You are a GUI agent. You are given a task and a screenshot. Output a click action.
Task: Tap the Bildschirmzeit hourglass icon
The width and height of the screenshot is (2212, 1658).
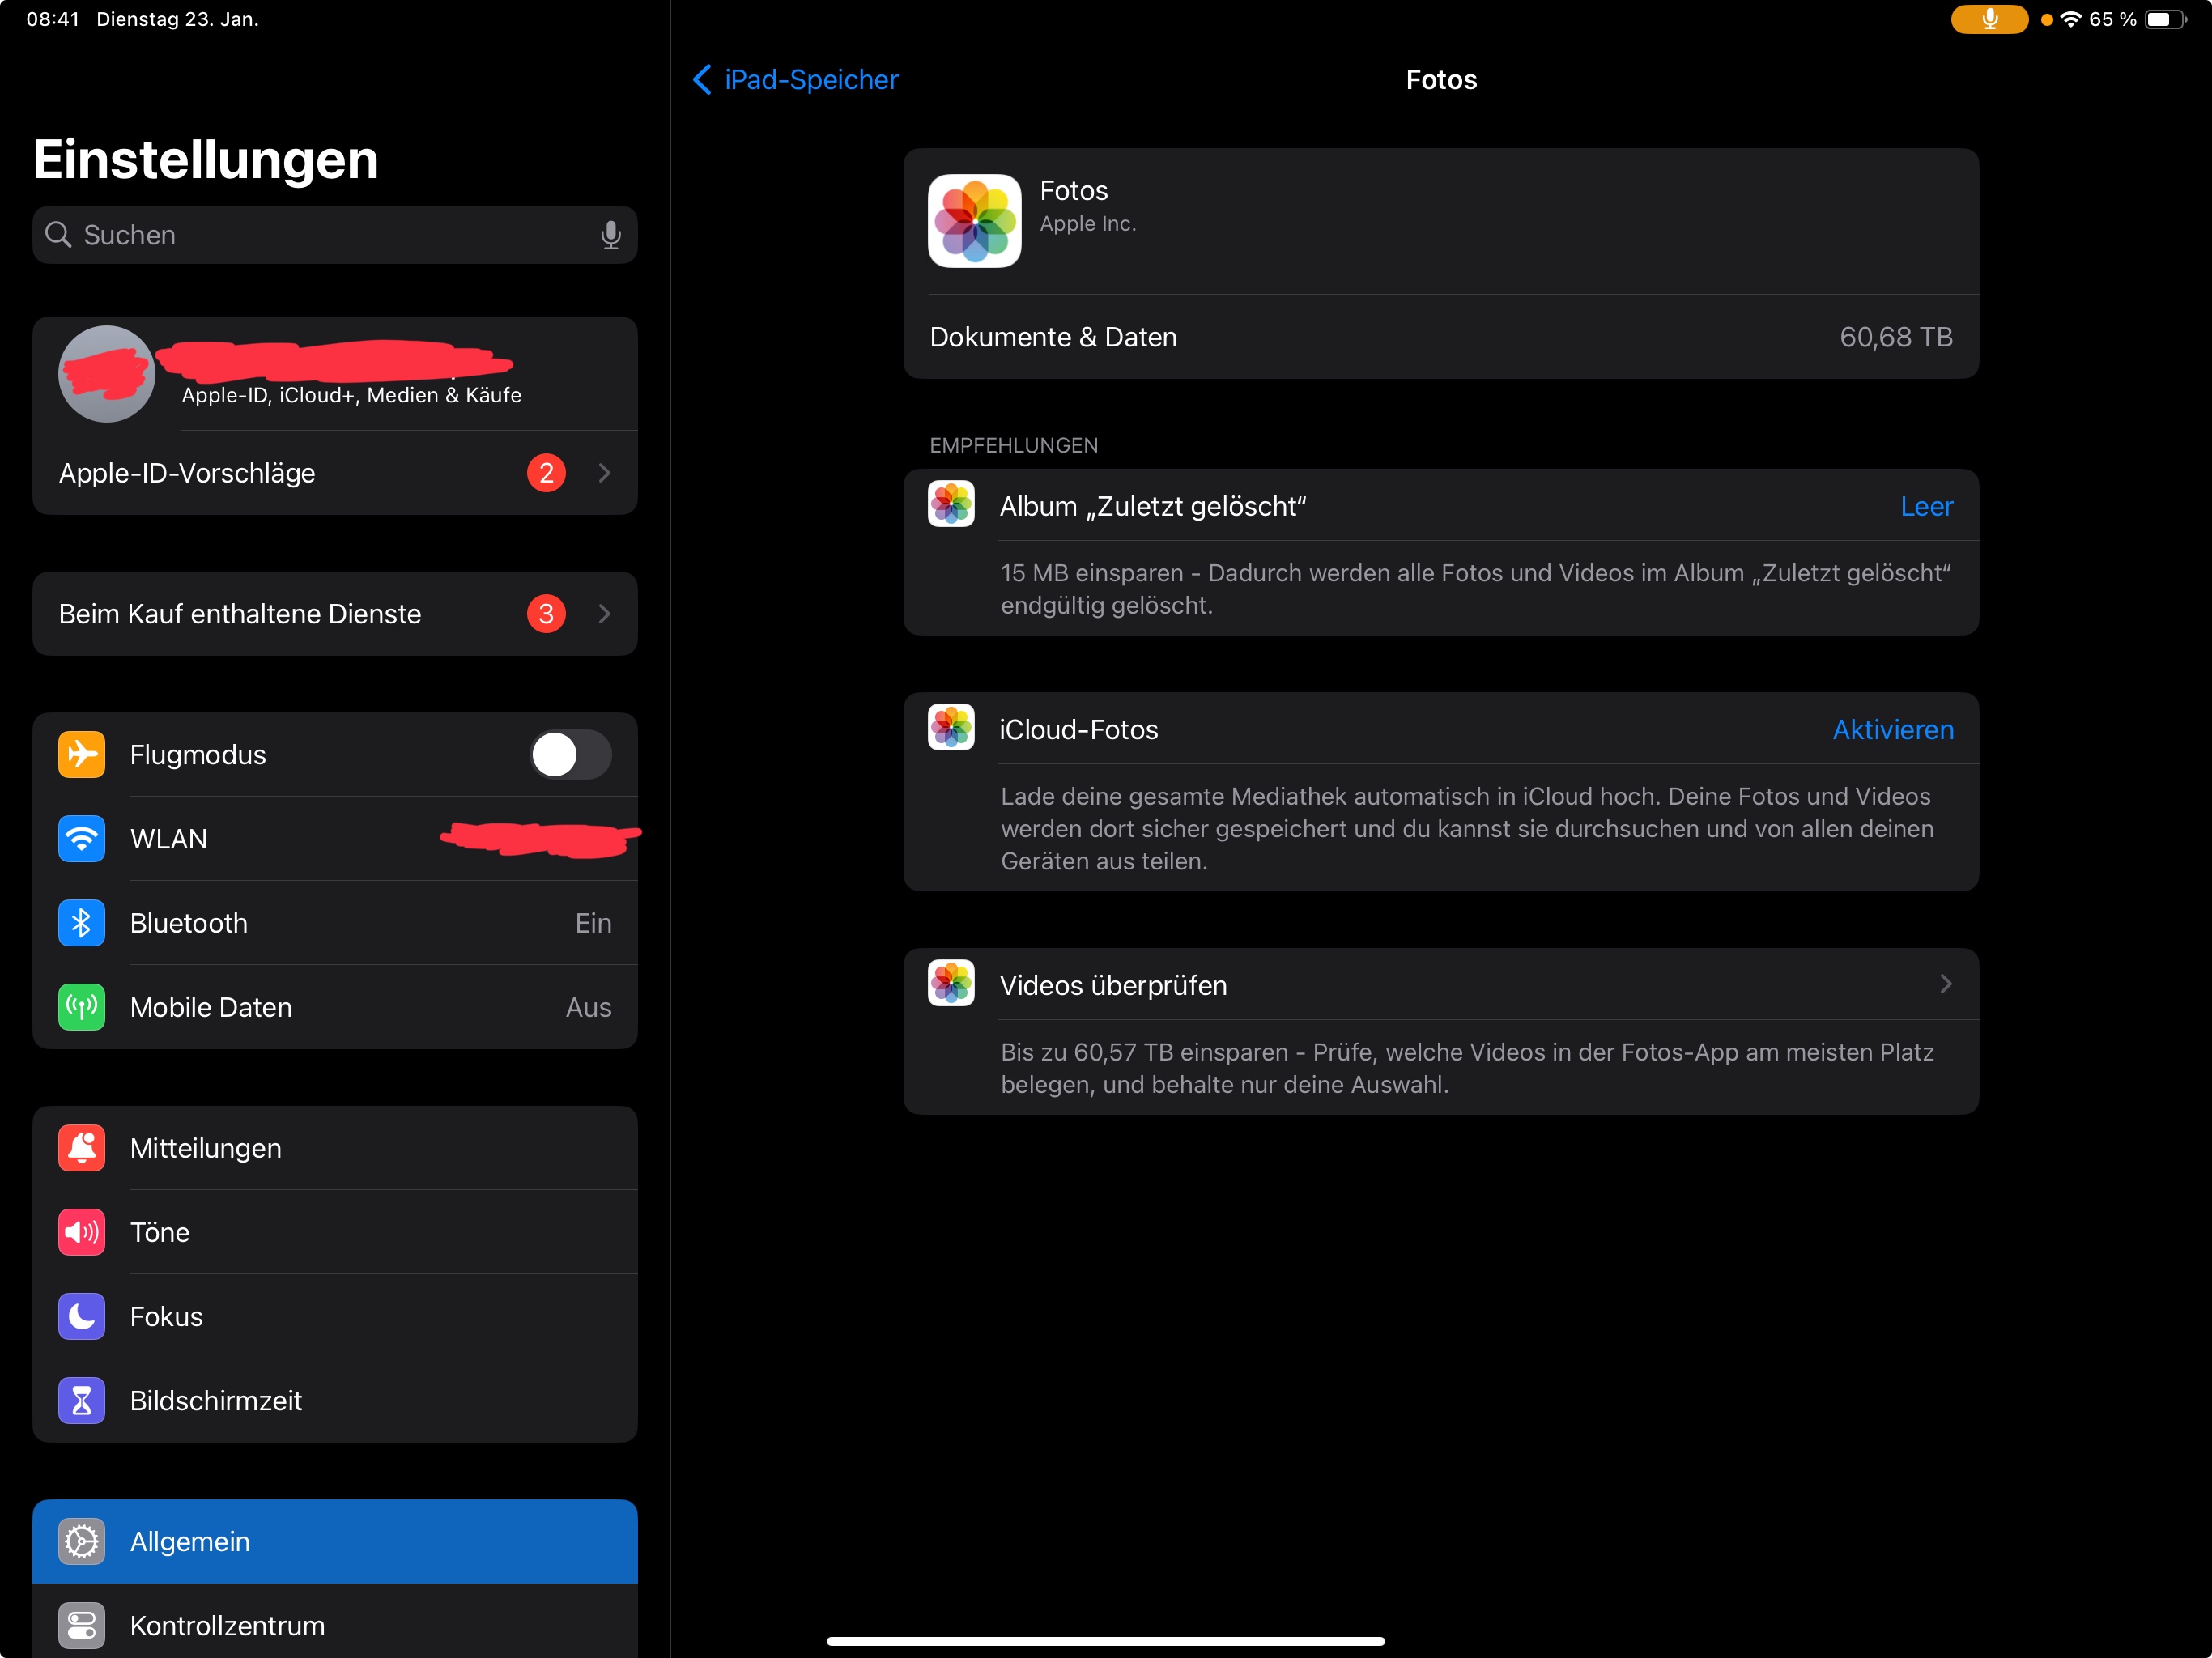[x=81, y=1400]
